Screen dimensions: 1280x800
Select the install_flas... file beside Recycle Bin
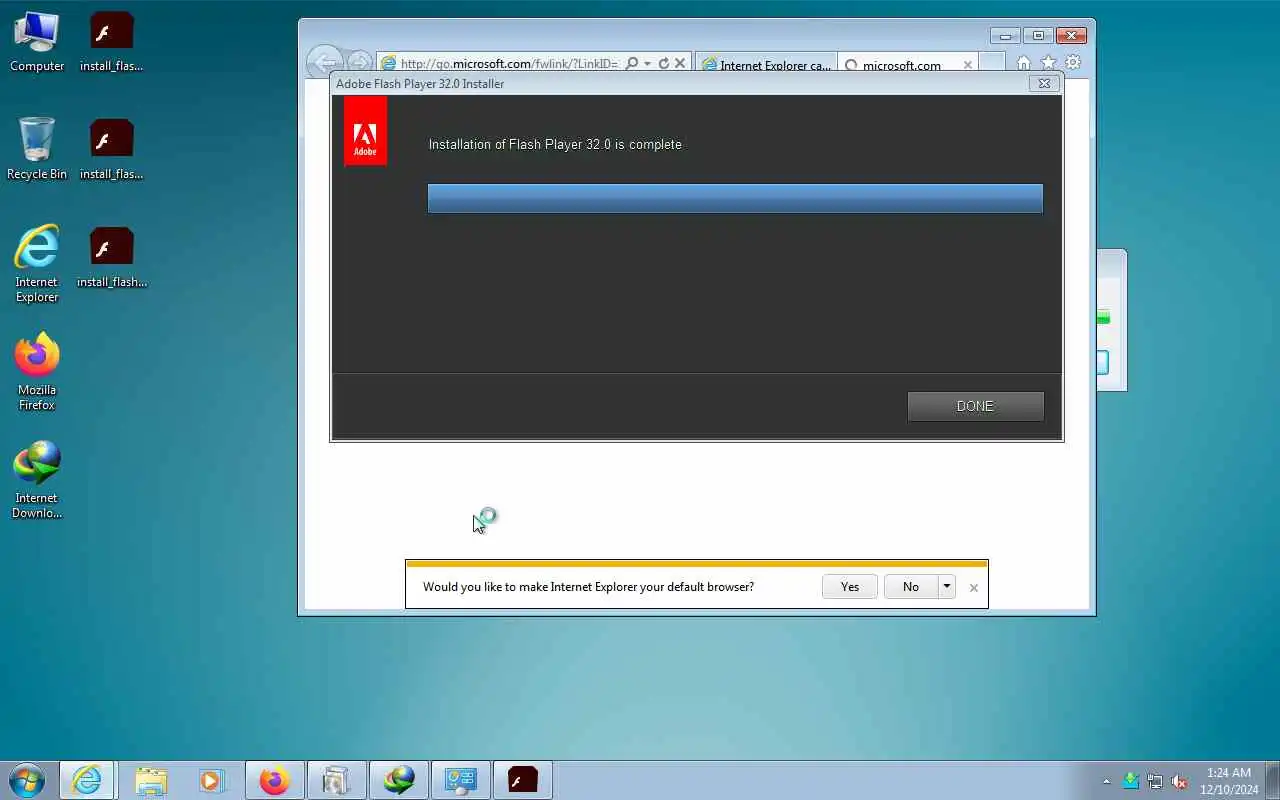pyautogui.click(x=111, y=149)
